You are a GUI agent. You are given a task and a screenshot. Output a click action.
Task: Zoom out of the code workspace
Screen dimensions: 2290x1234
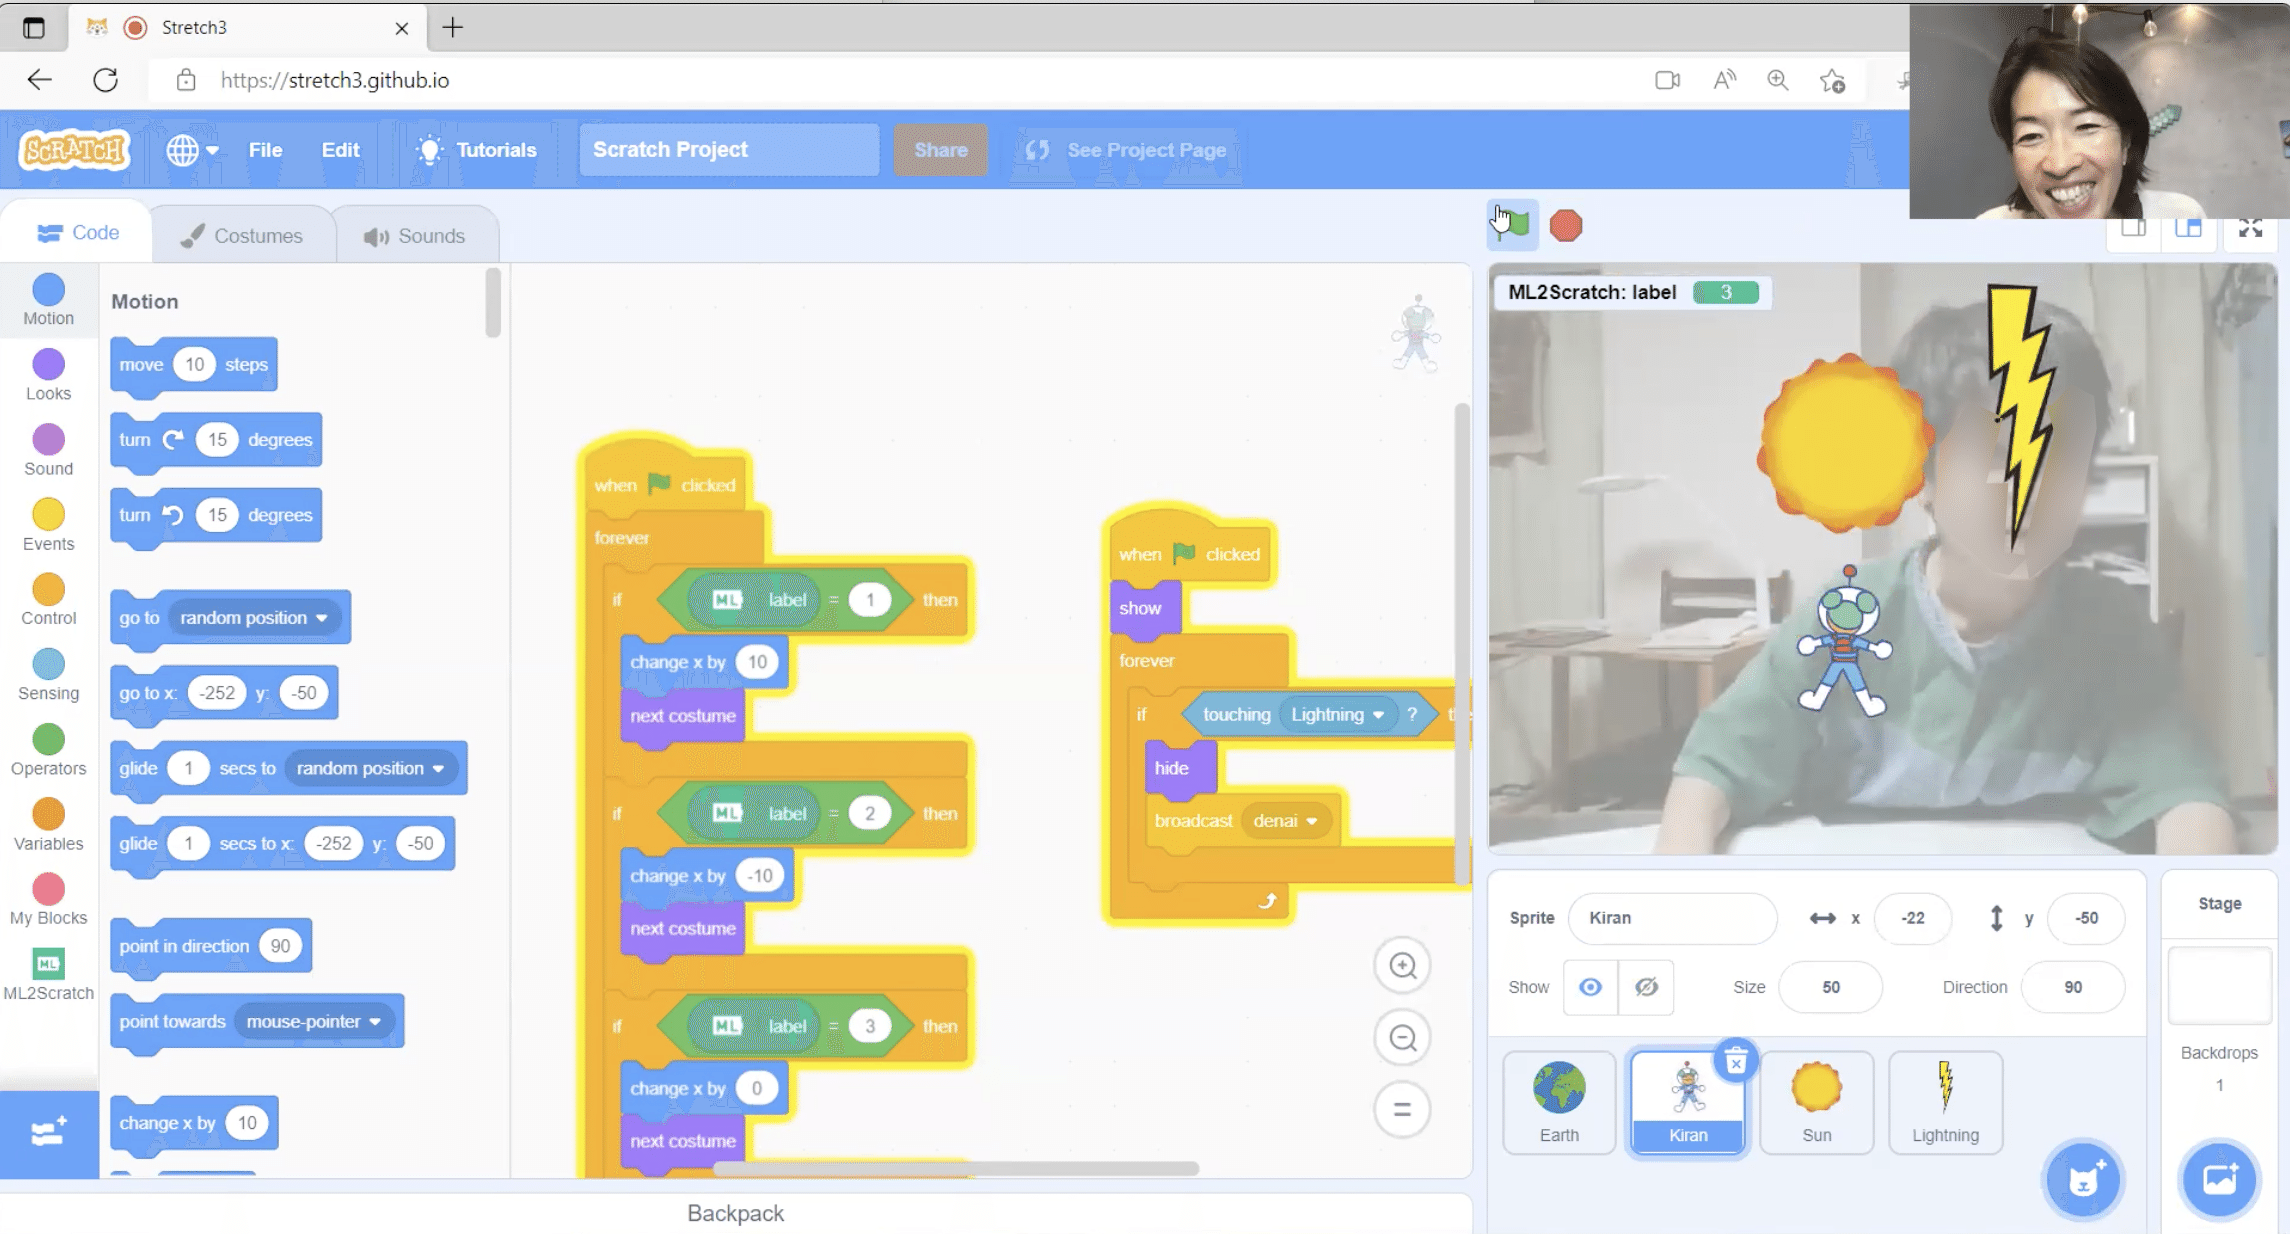point(1402,1038)
